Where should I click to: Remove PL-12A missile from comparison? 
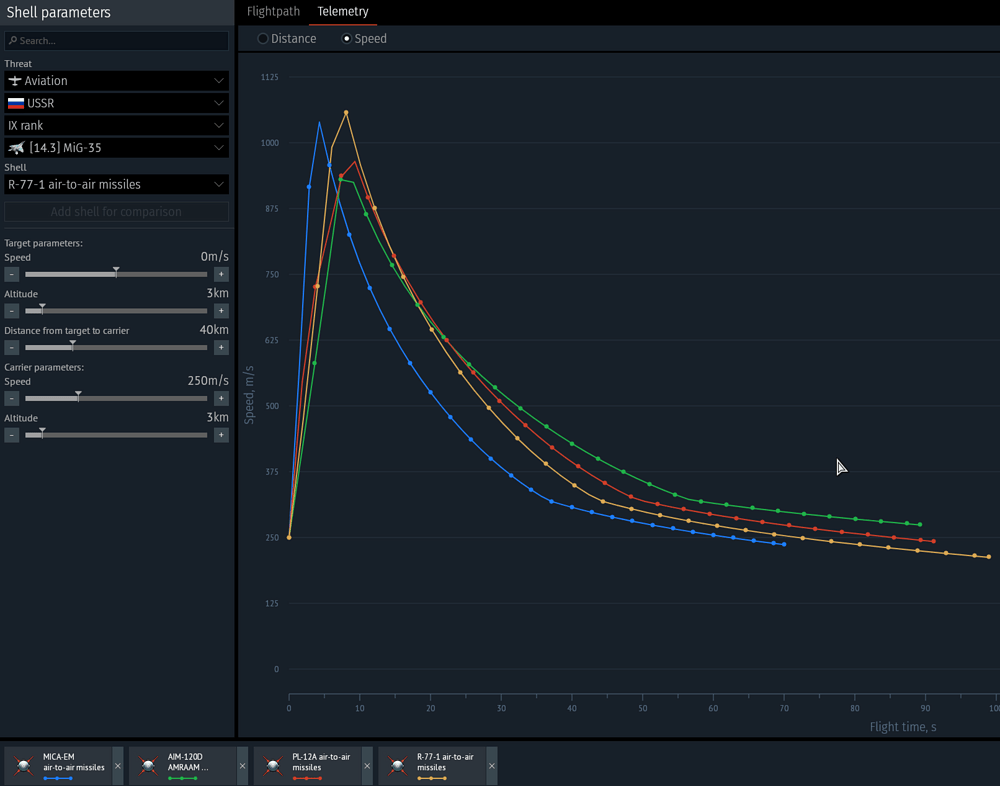(367, 766)
